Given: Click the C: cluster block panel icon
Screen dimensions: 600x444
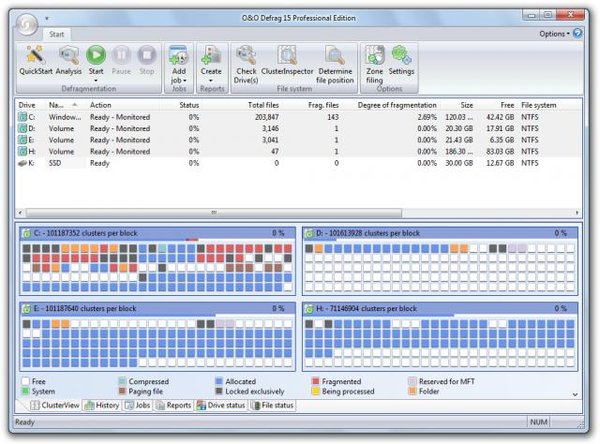Looking at the screenshot, I should (x=26, y=233).
